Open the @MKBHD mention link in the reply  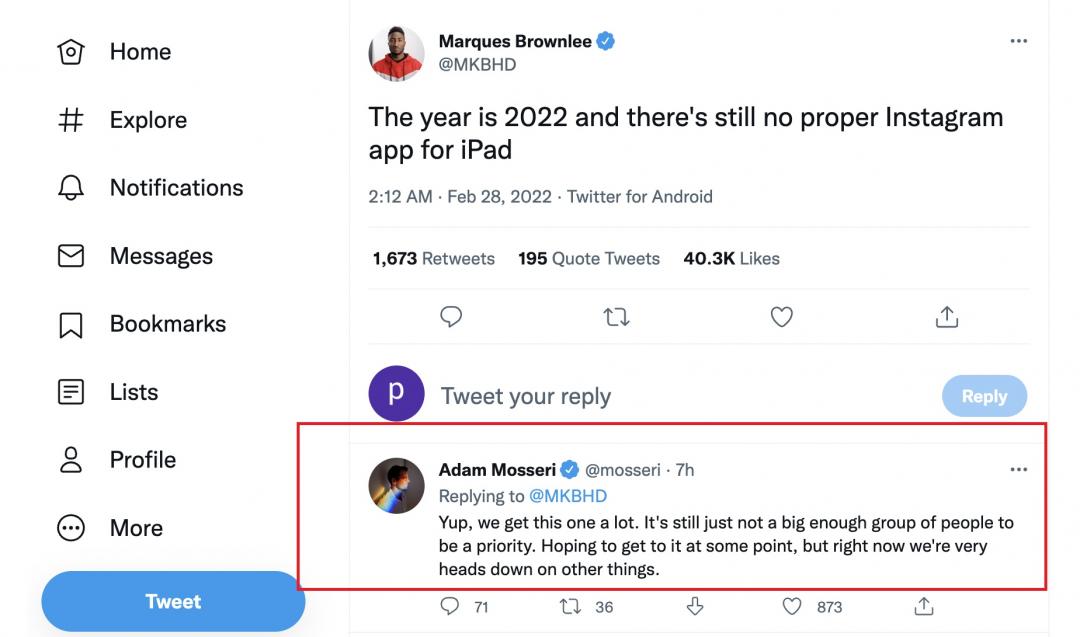[567, 496]
